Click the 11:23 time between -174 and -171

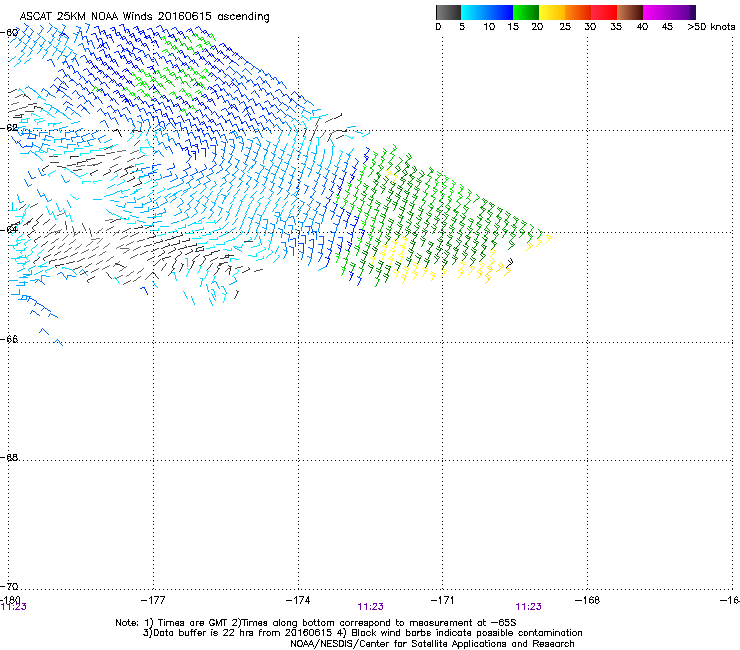[370, 607]
